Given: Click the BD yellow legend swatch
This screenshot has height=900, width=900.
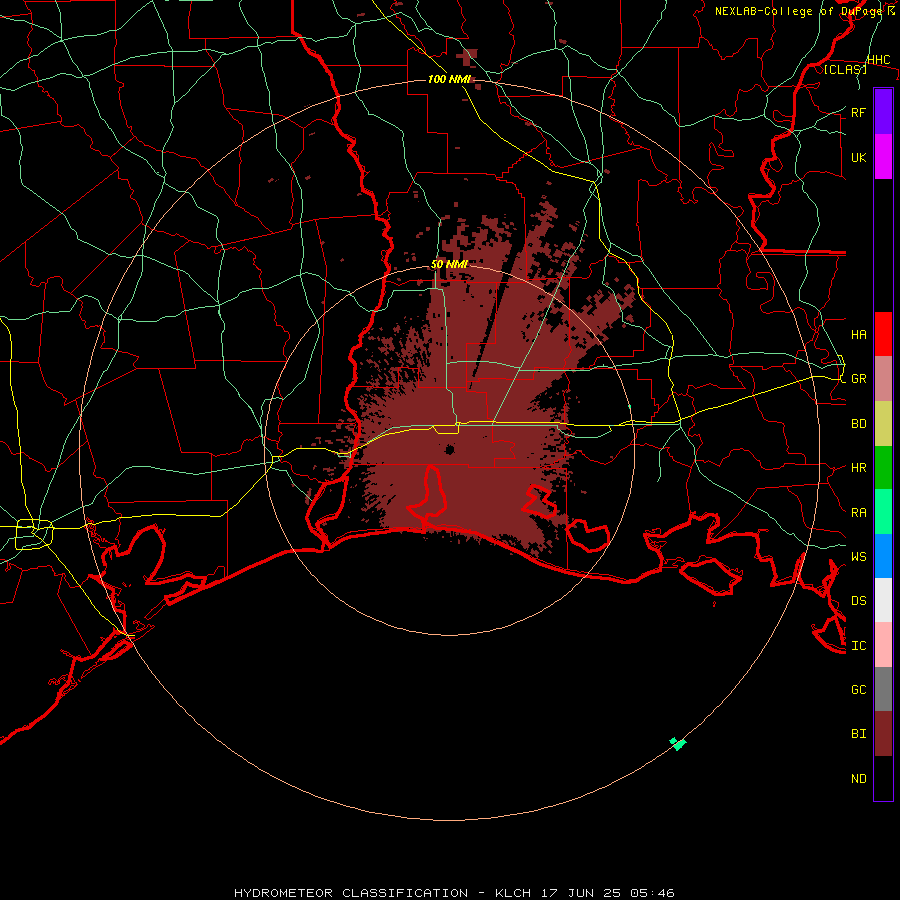Looking at the screenshot, I should click(883, 424).
